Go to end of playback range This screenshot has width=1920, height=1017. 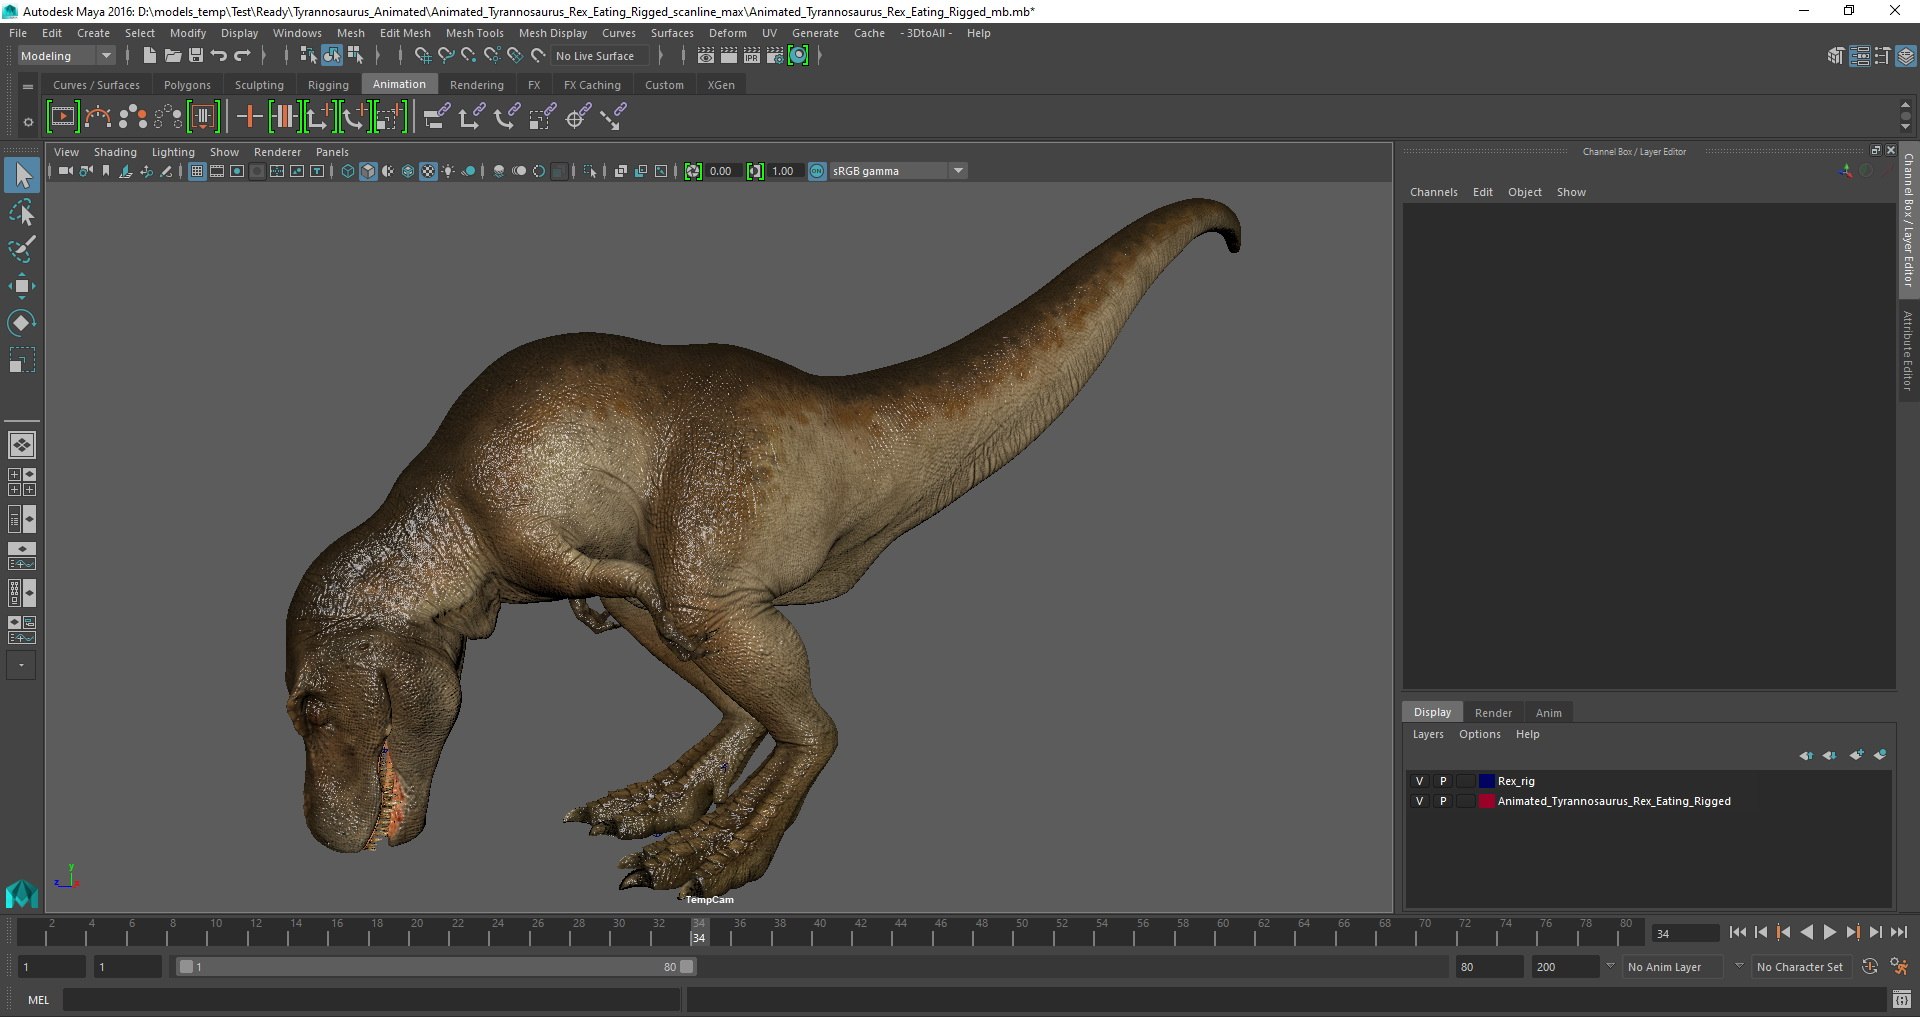[1898, 932]
